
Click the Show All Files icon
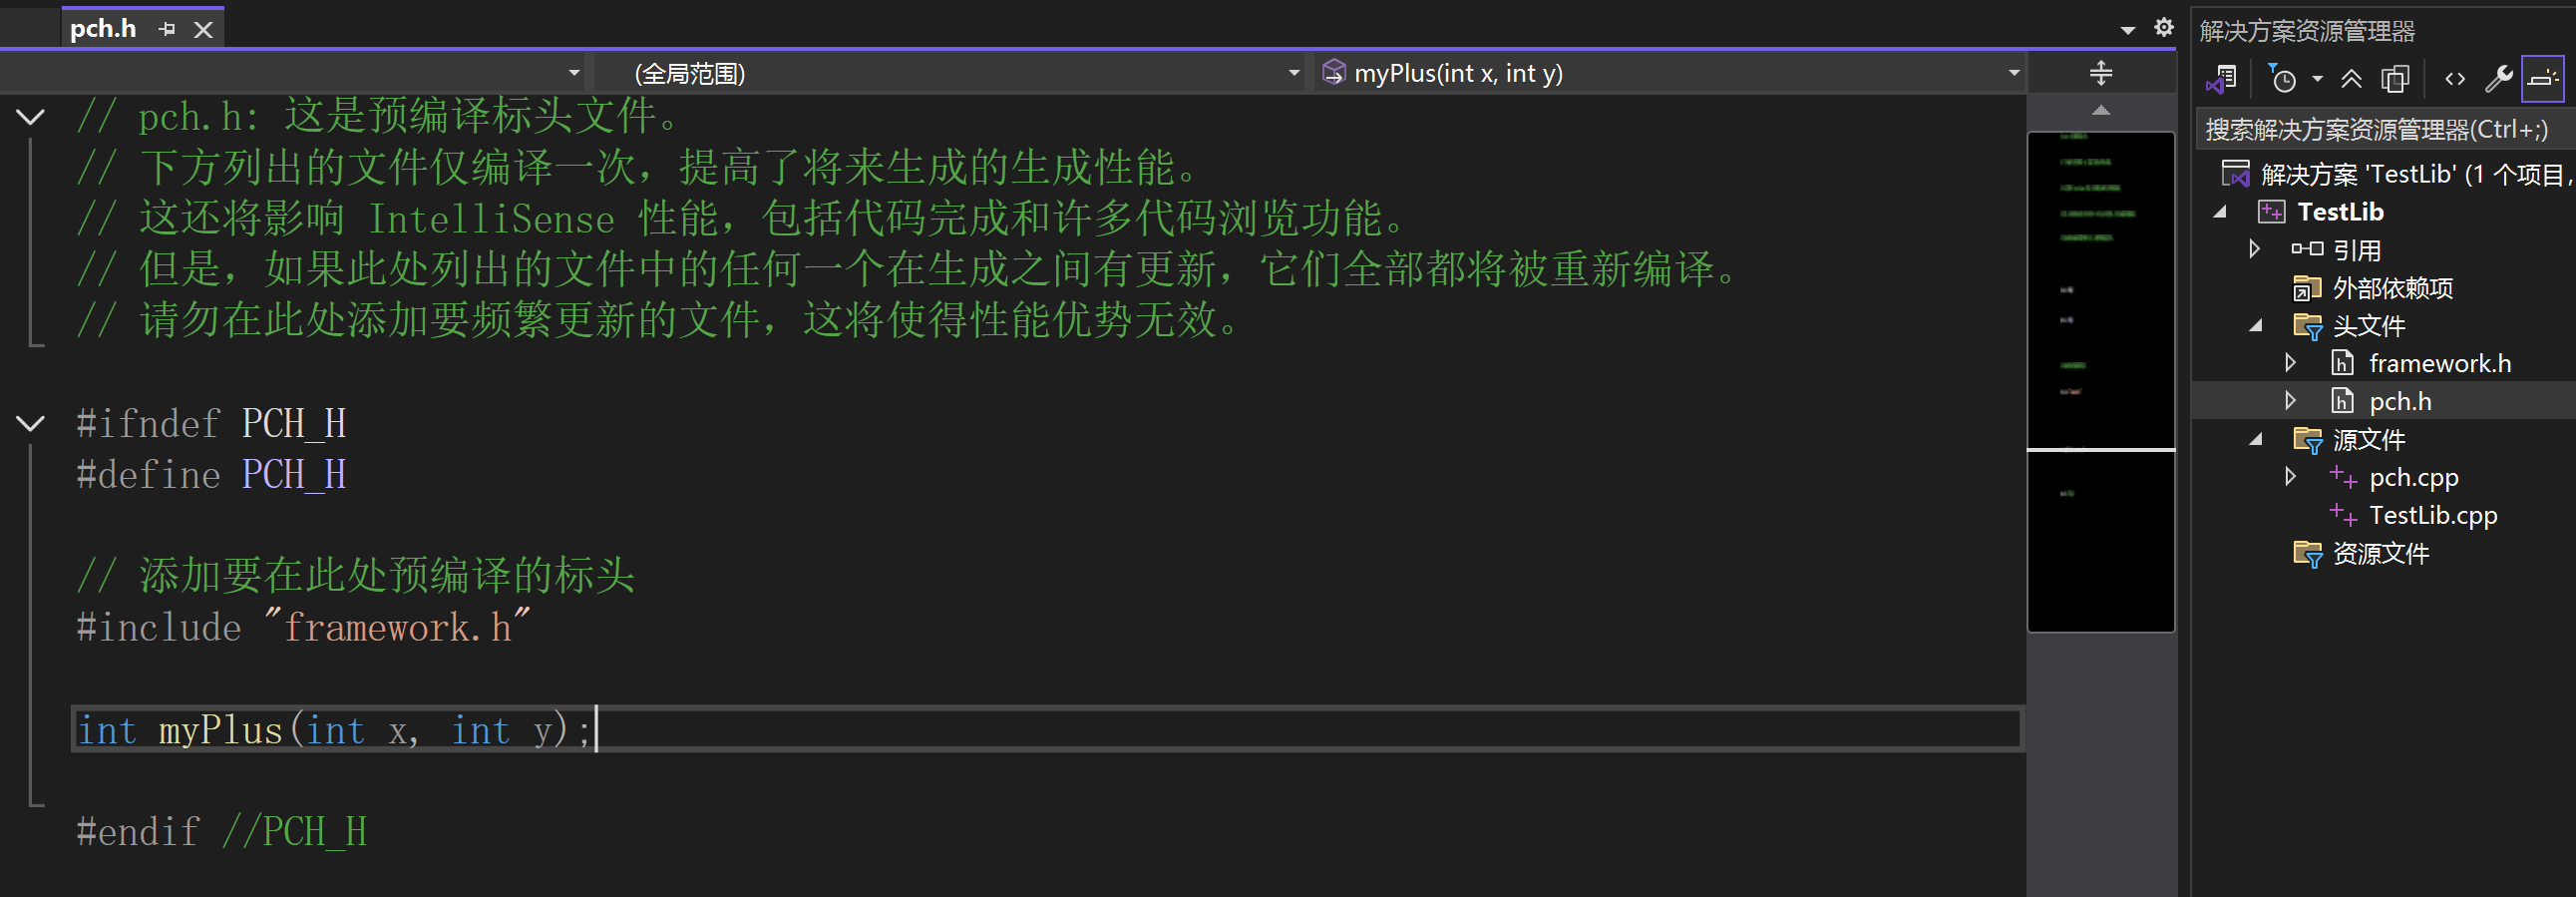tap(2395, 79)
